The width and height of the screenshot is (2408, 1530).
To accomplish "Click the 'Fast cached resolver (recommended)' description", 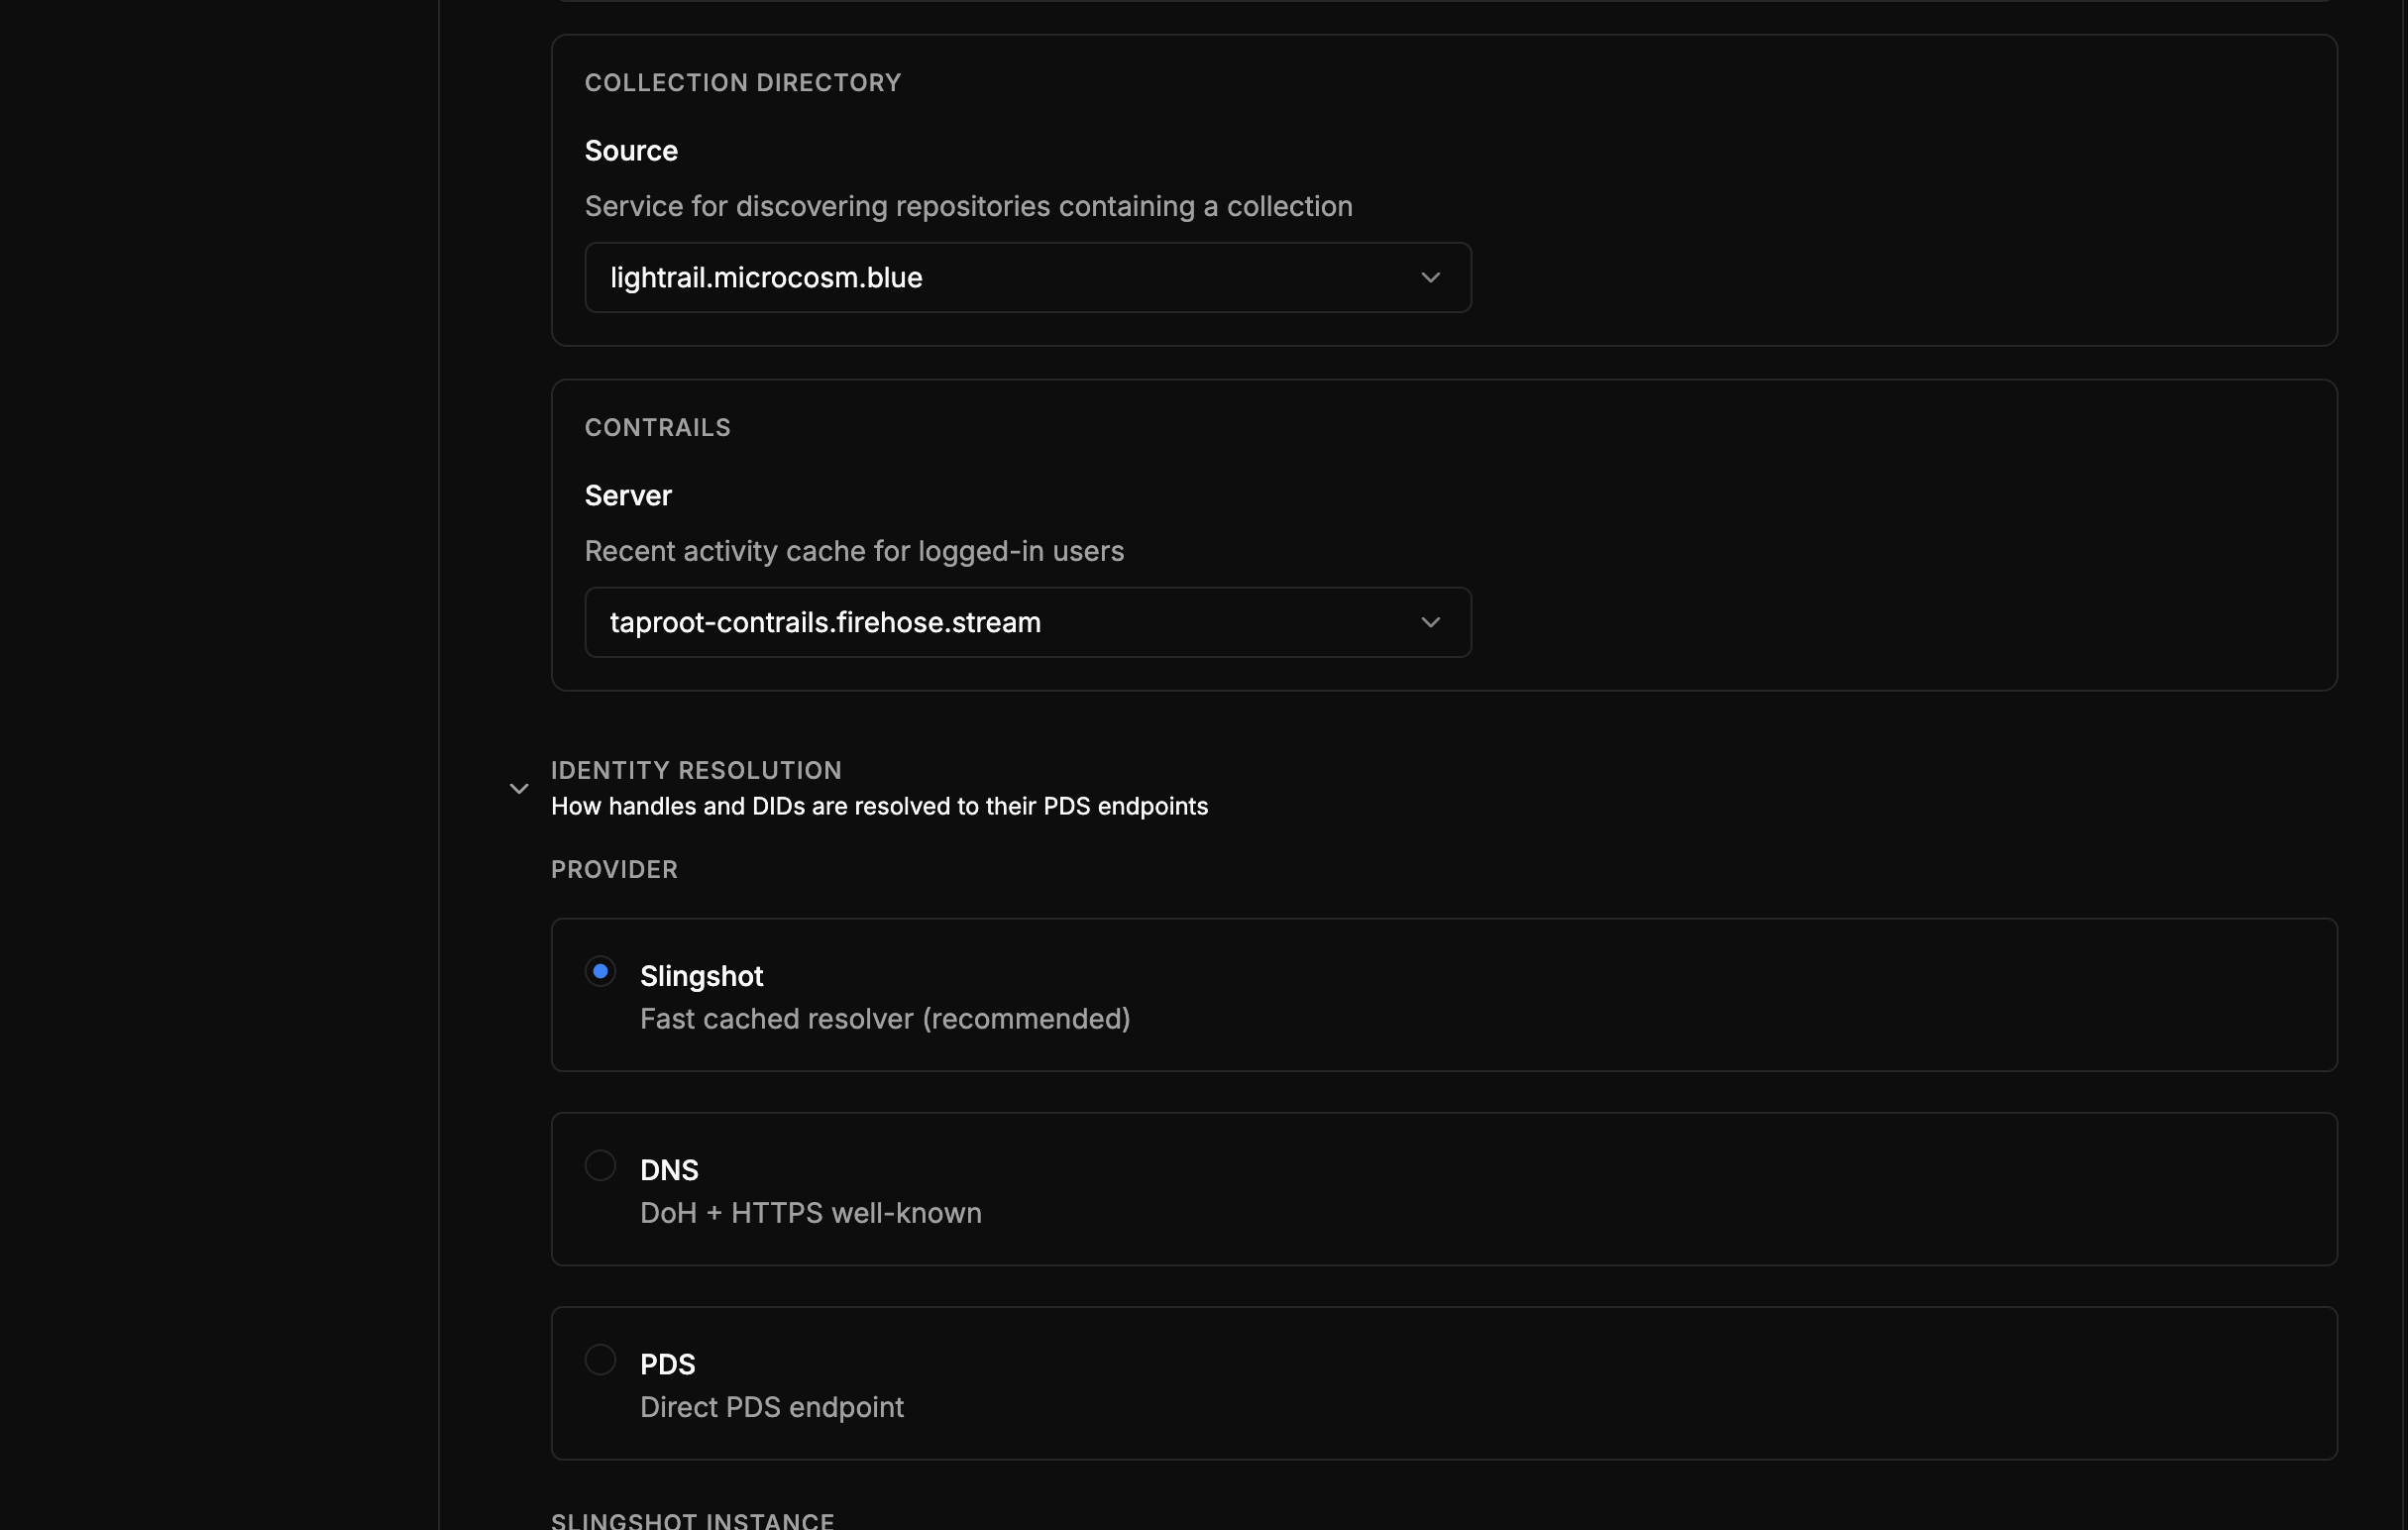I will click(x=885, y=1019).
